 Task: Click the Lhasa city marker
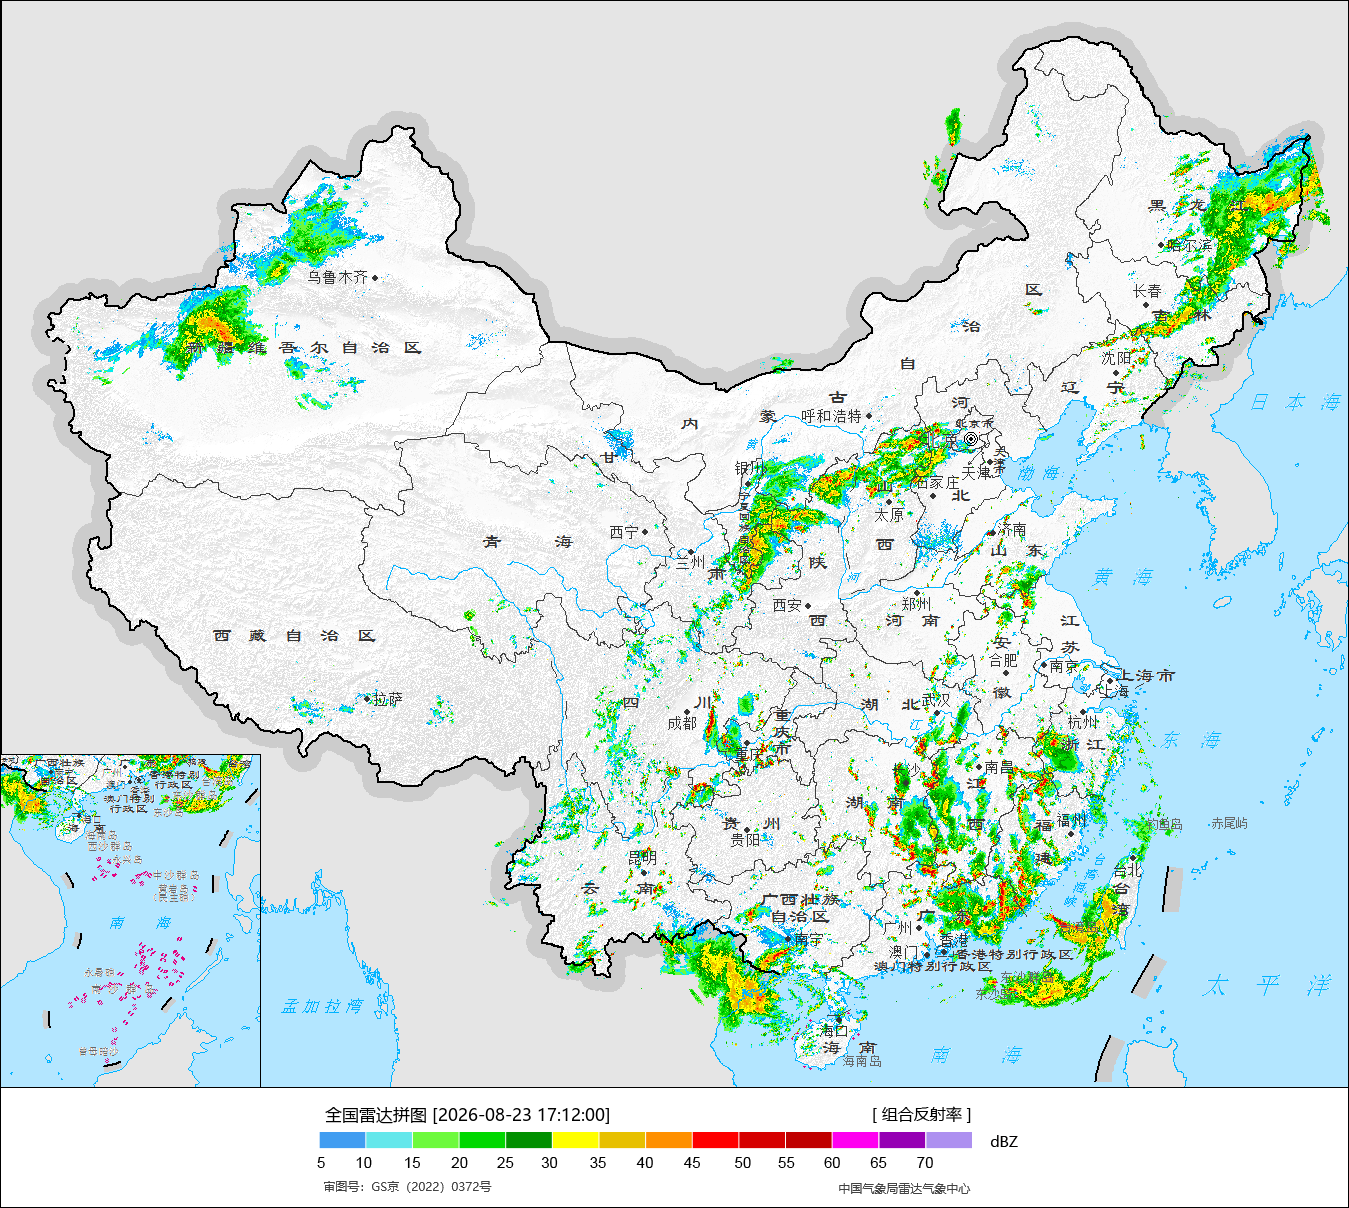(x=368, y=699)
